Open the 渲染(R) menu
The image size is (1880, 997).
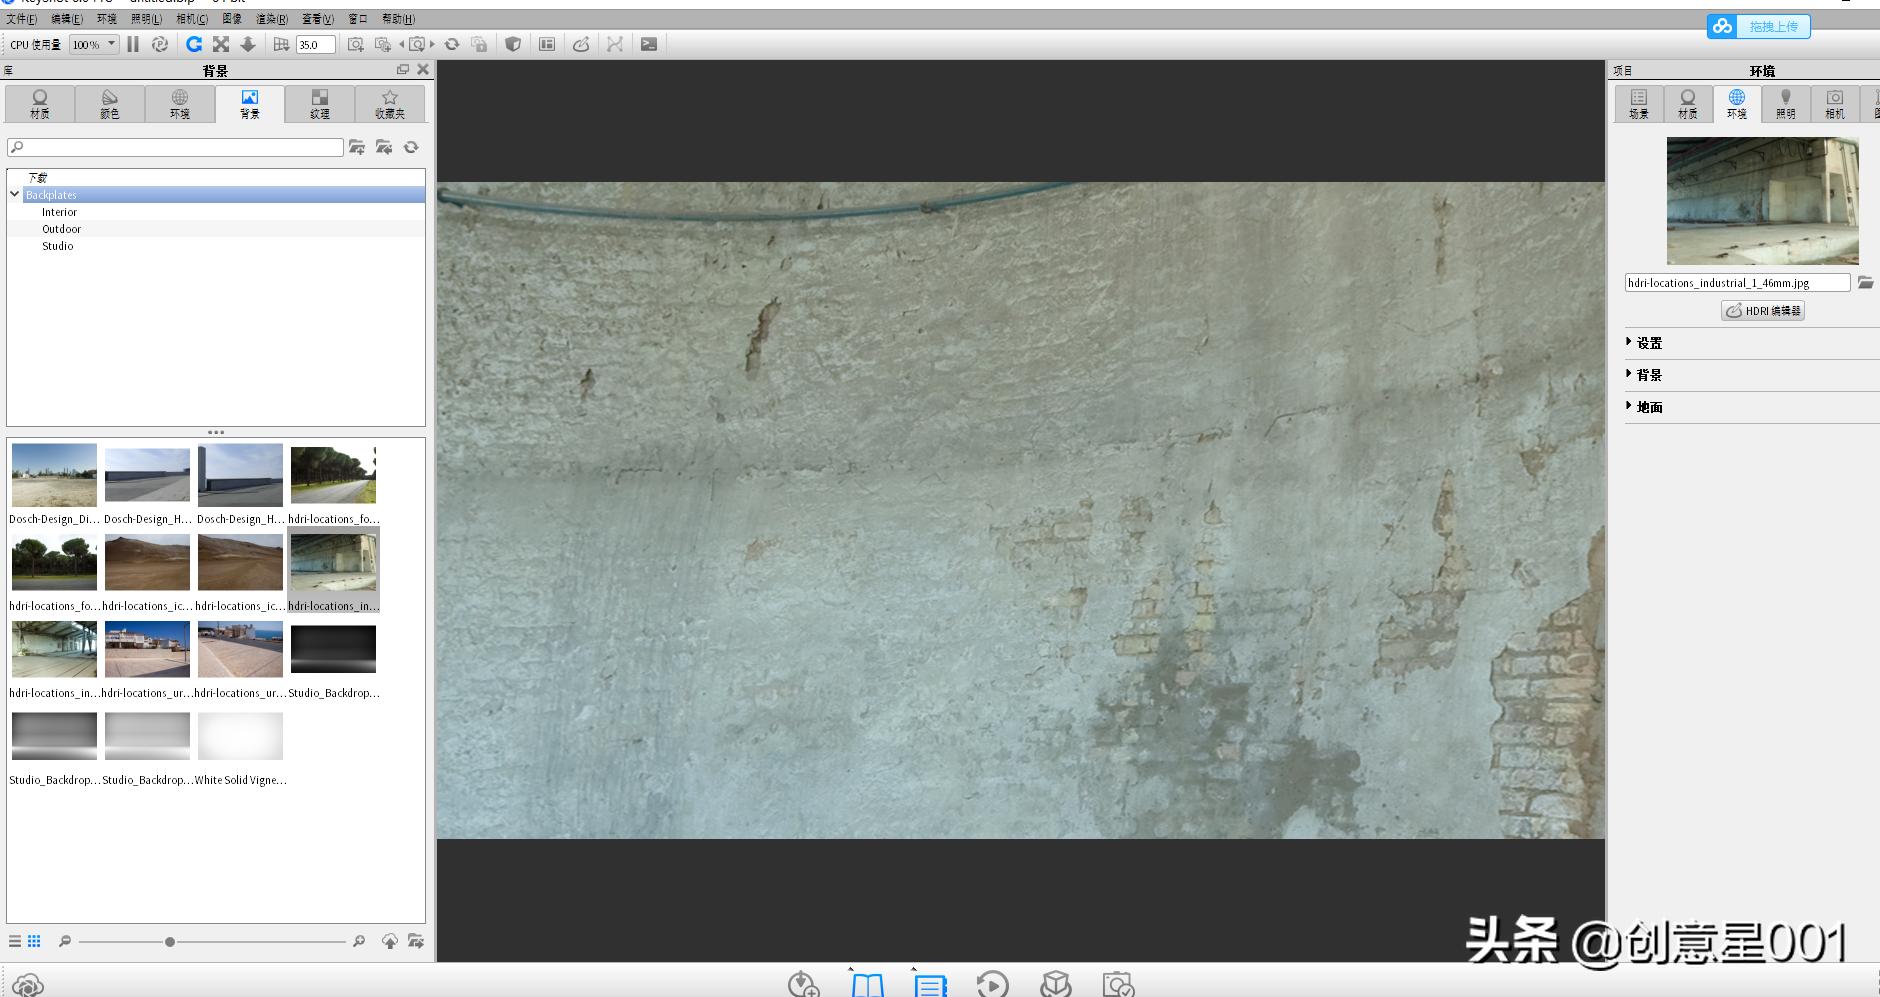click(x=272, y=19)
